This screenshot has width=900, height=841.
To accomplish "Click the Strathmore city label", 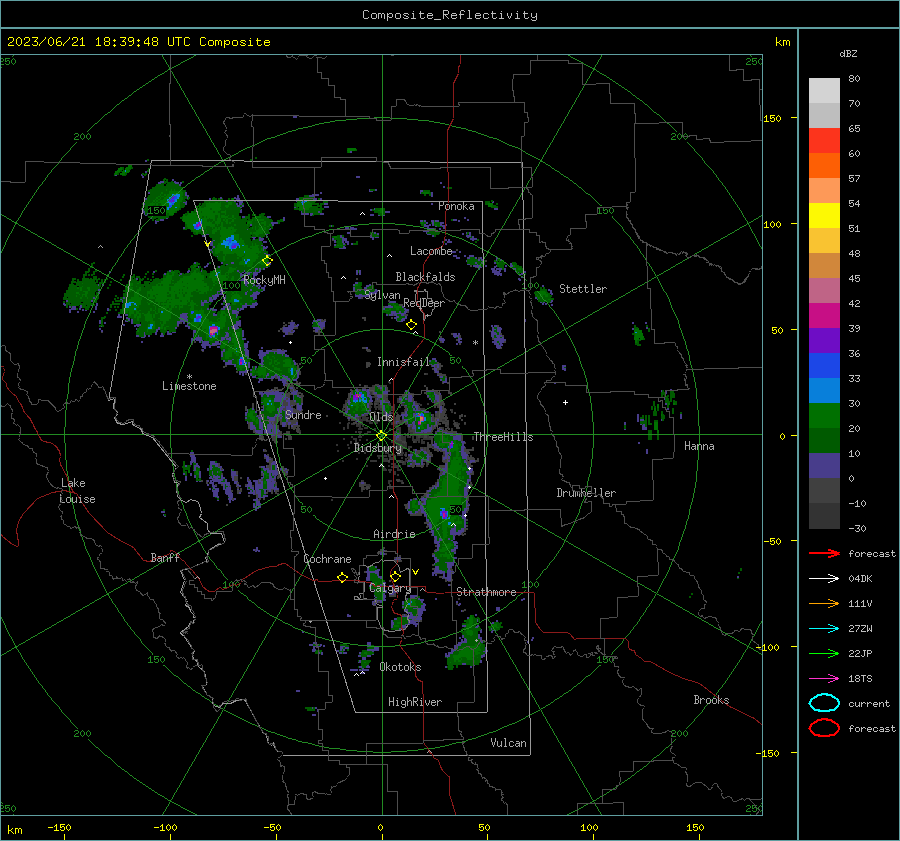I will (486, 592).
